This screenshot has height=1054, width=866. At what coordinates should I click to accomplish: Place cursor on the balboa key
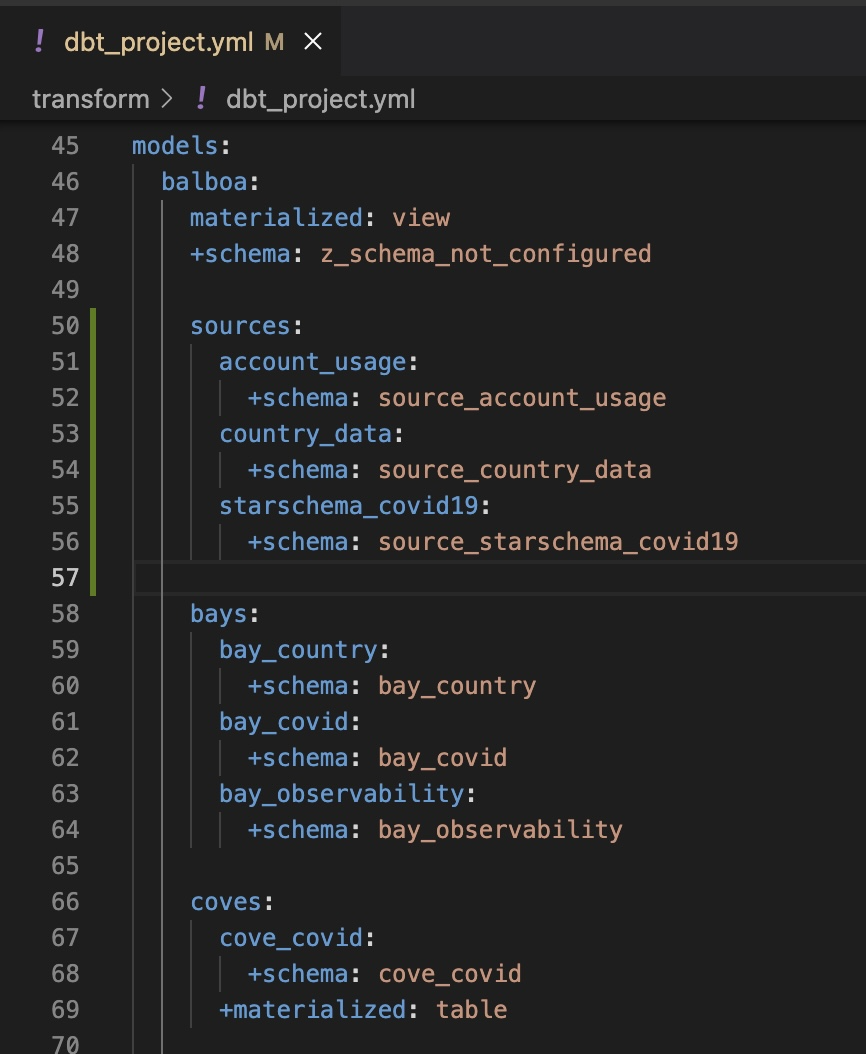click(204, 182)
